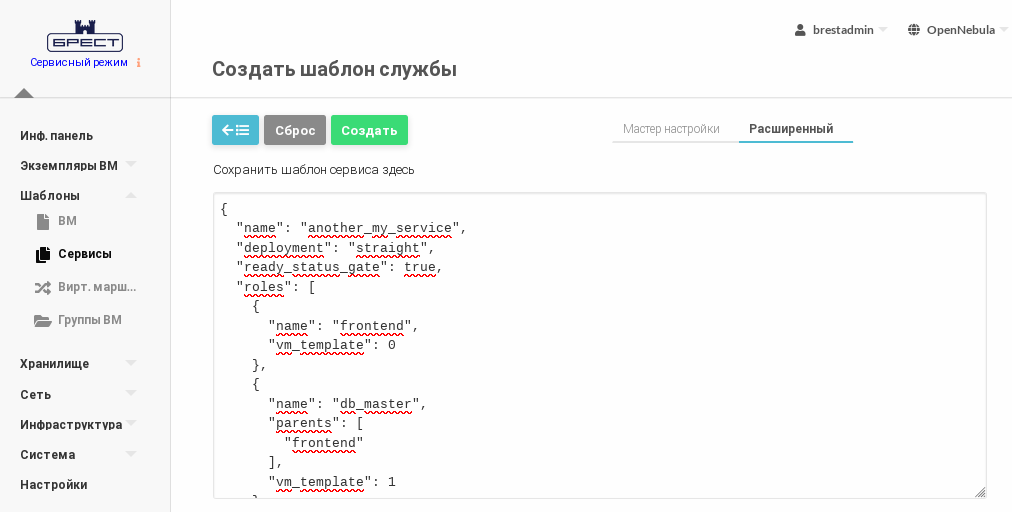Click the Брест logo at top
Image resolution: width=1012 pixels, height=512 pixels.
coord(85,37)
